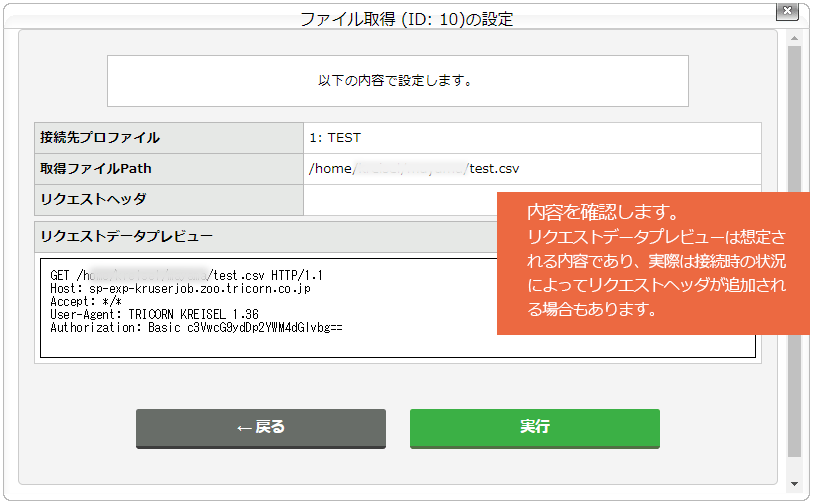Click the /home/.../test.csv path value
This screenshot has width=814, height=503.
point(414,169)
